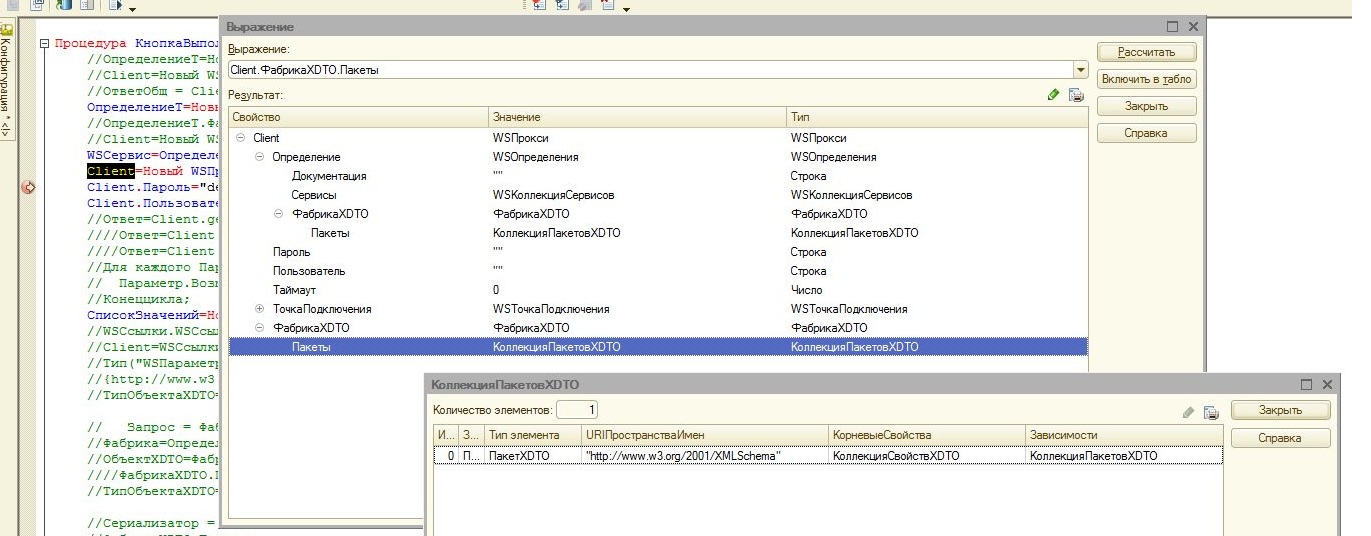Click the Рассчитать button
This screenshot has height=536, width=1371.
(1146, 52)
